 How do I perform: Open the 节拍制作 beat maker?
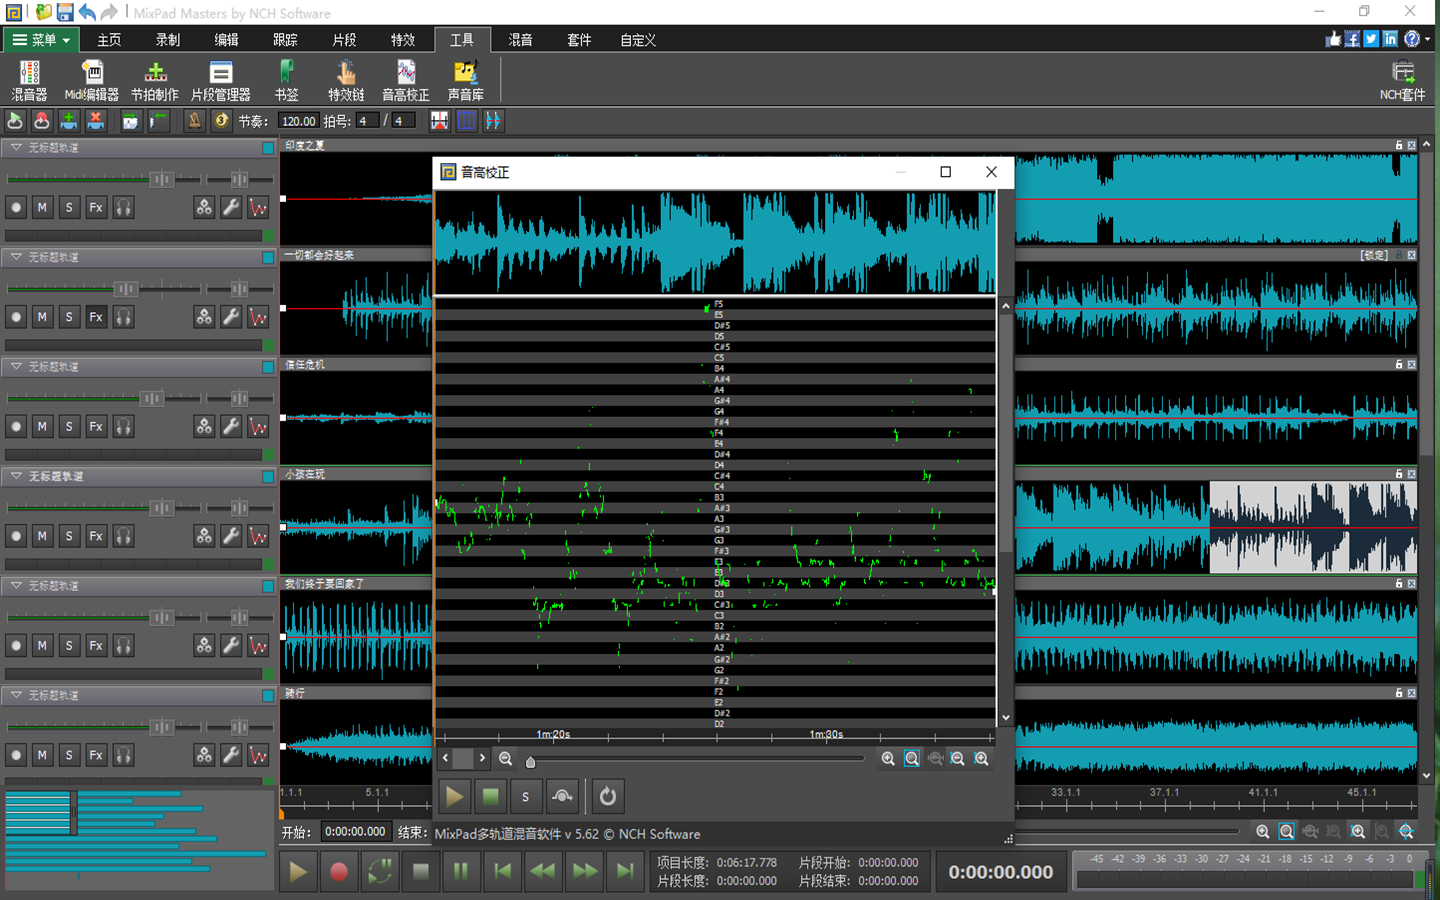(x=155, y=80)
